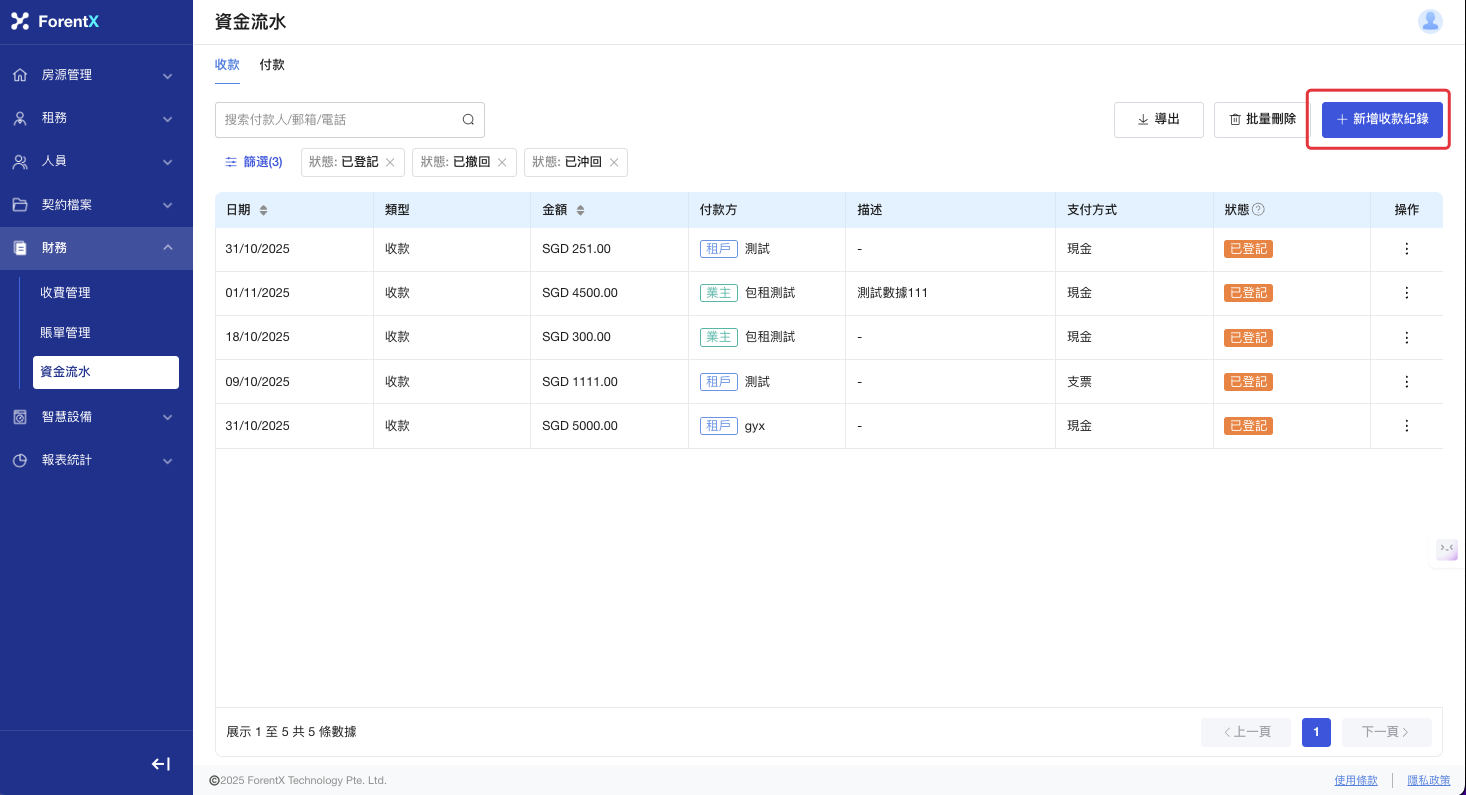Remove the 已沖回 status filter tag

(x=614, y=162)
